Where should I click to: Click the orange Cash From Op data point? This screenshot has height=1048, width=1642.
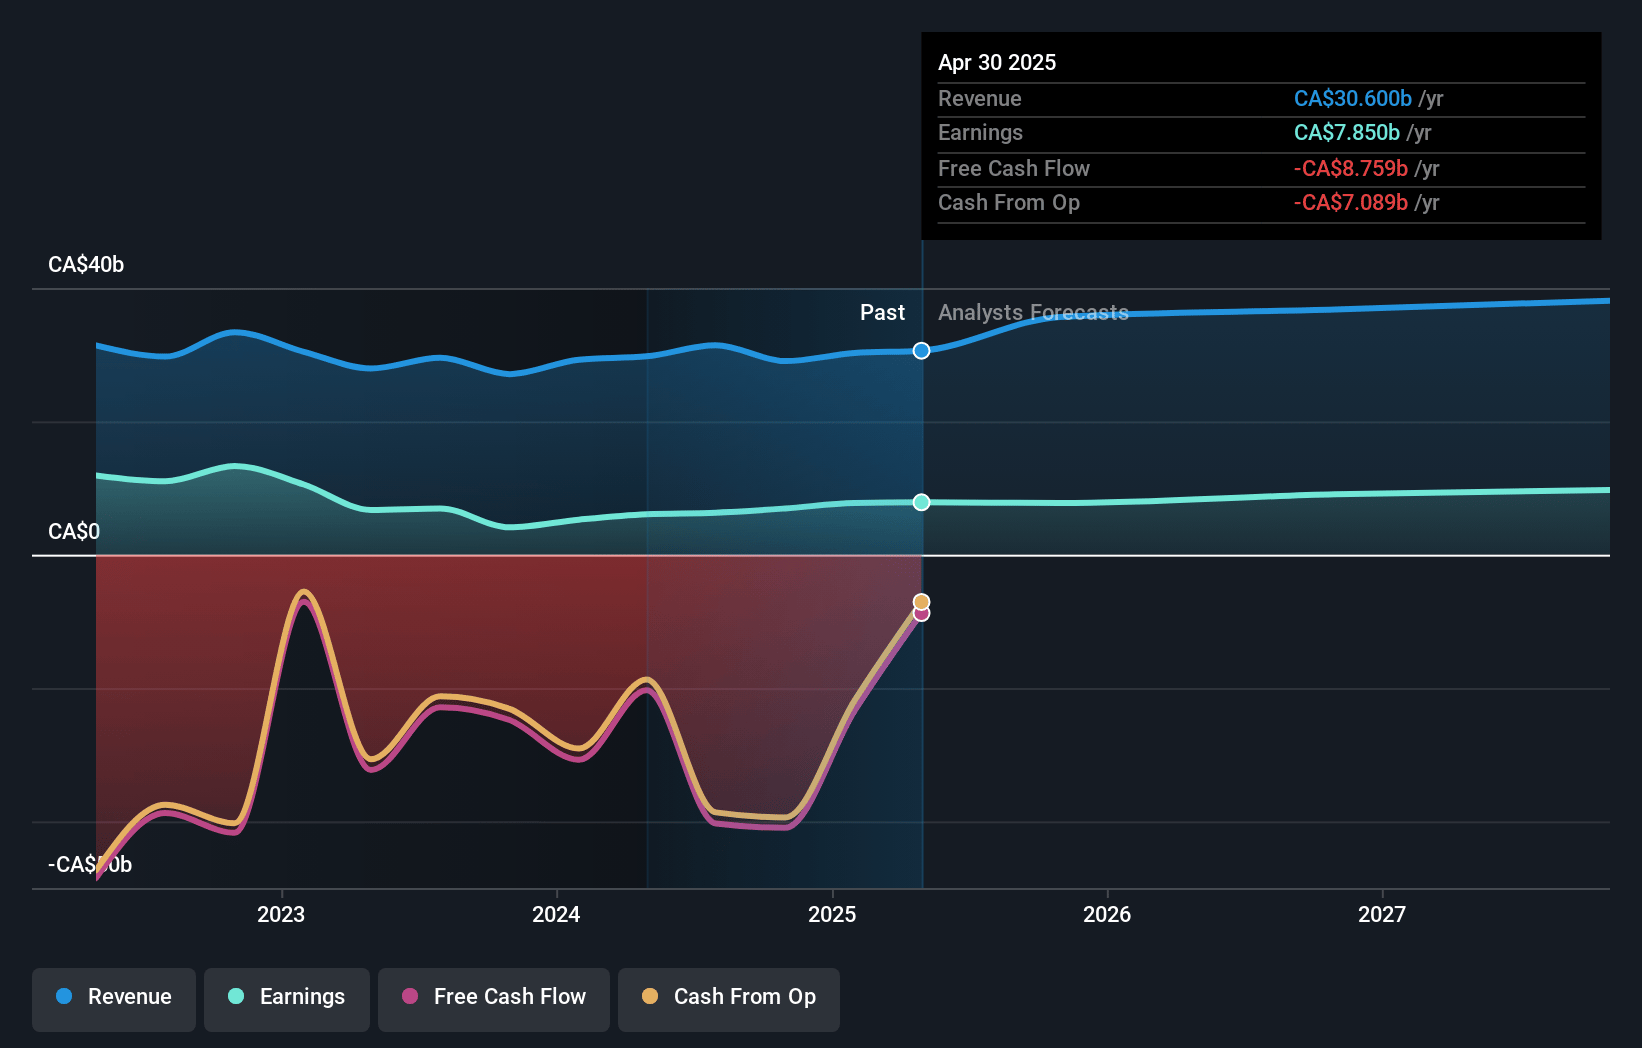pyautogui.click(x=922, y=602)
